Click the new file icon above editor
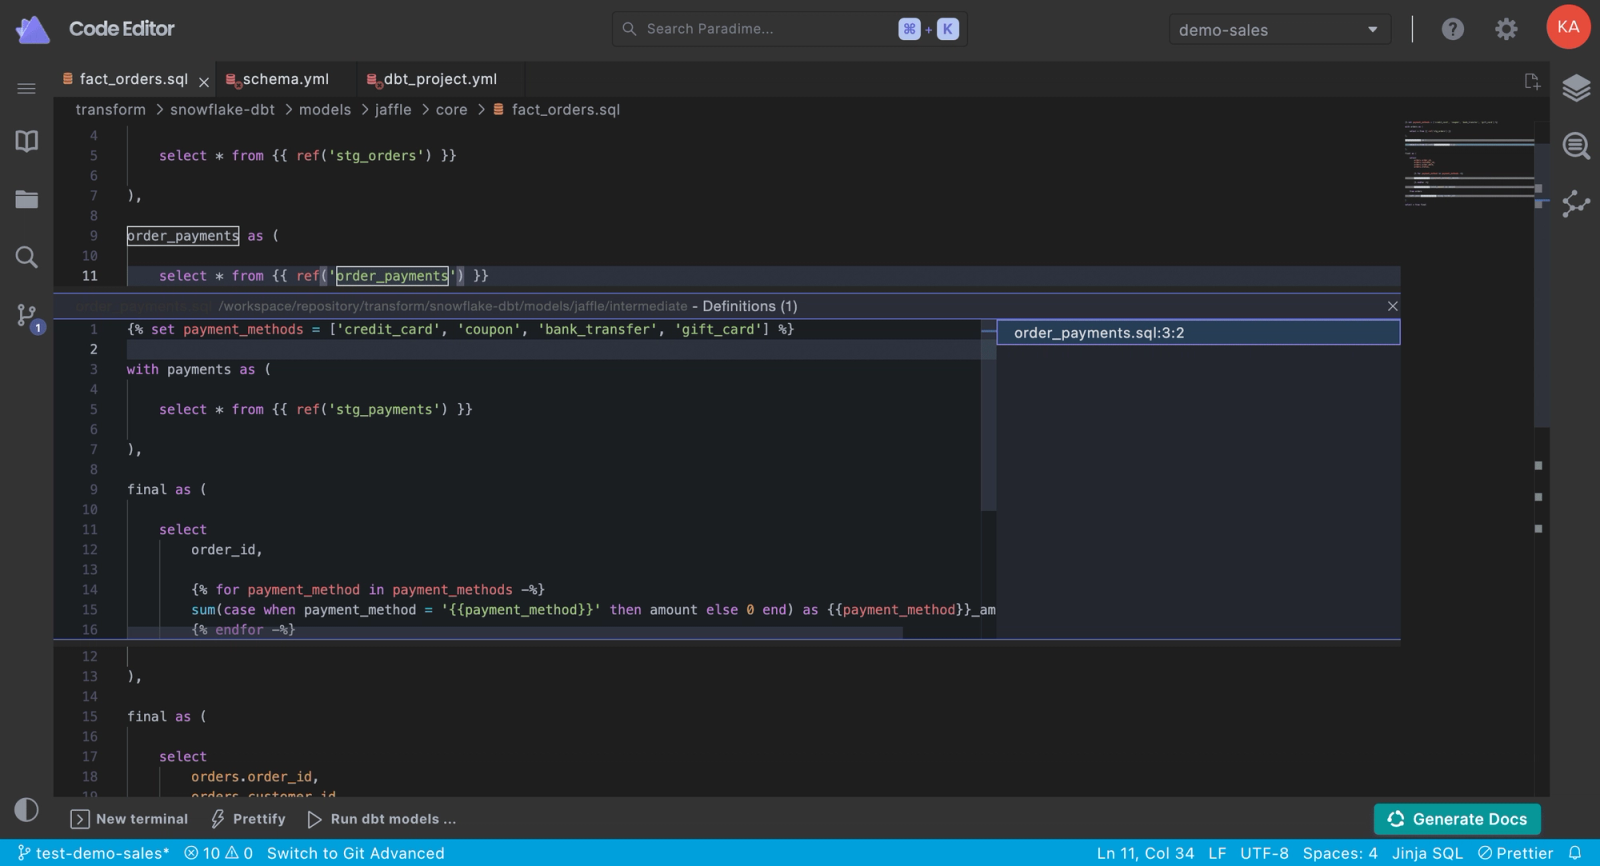Image resolution: width=1600 pixels, height=866 pixels. tap(1532, 81)
